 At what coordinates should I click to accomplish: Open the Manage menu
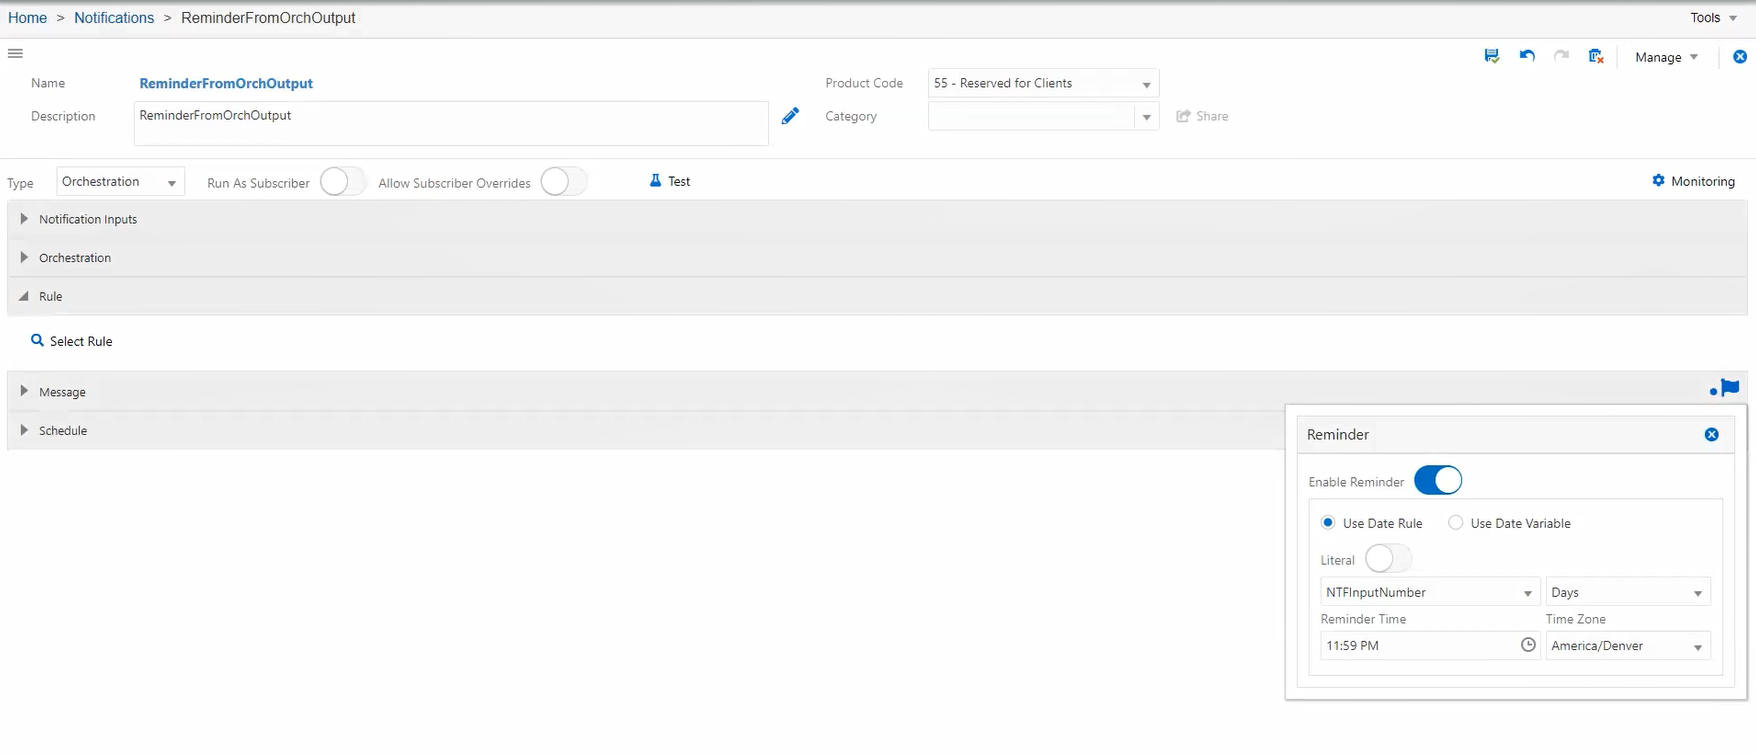(1667, 57)
